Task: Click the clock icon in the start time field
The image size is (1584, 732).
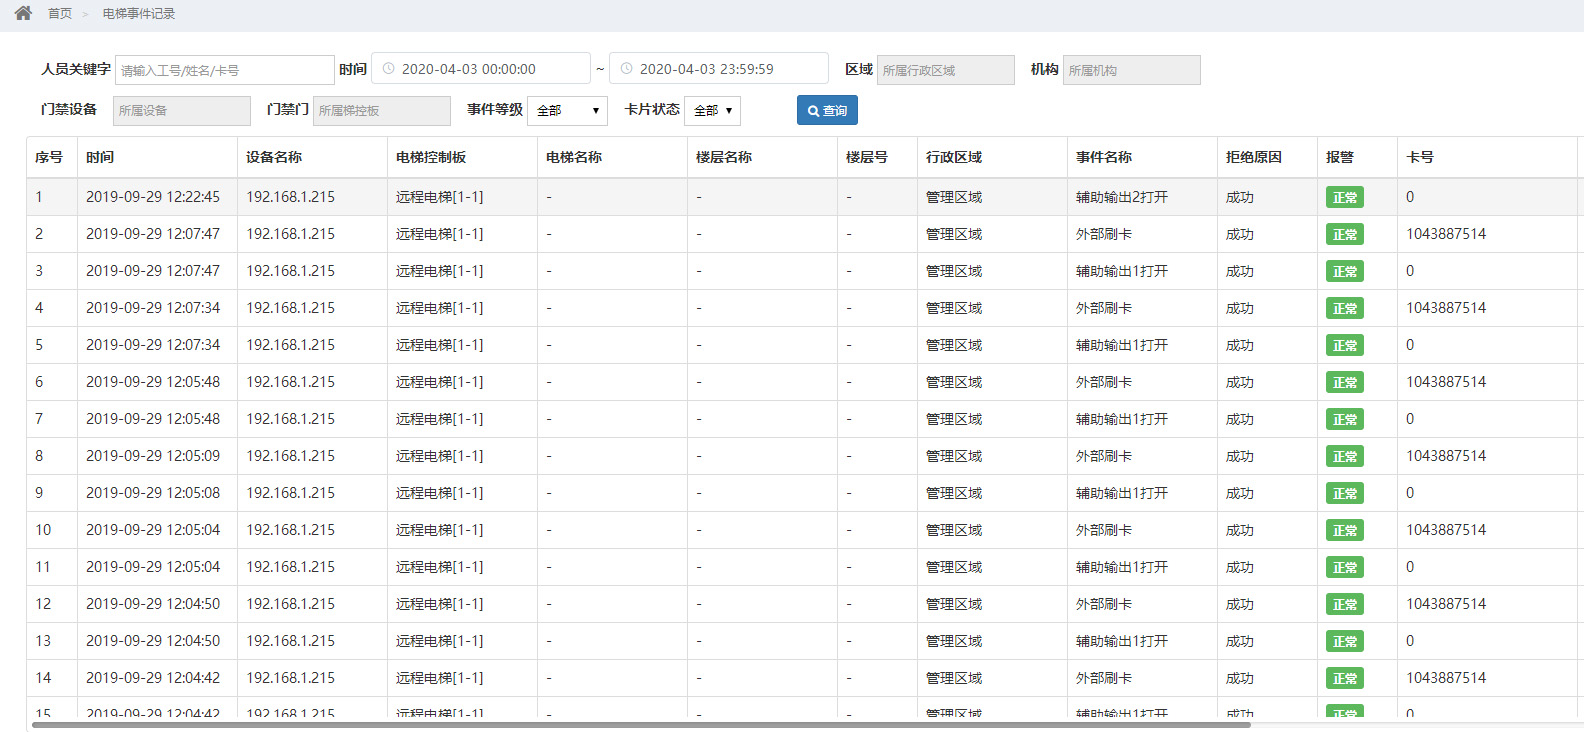Action: click(389, 69)
